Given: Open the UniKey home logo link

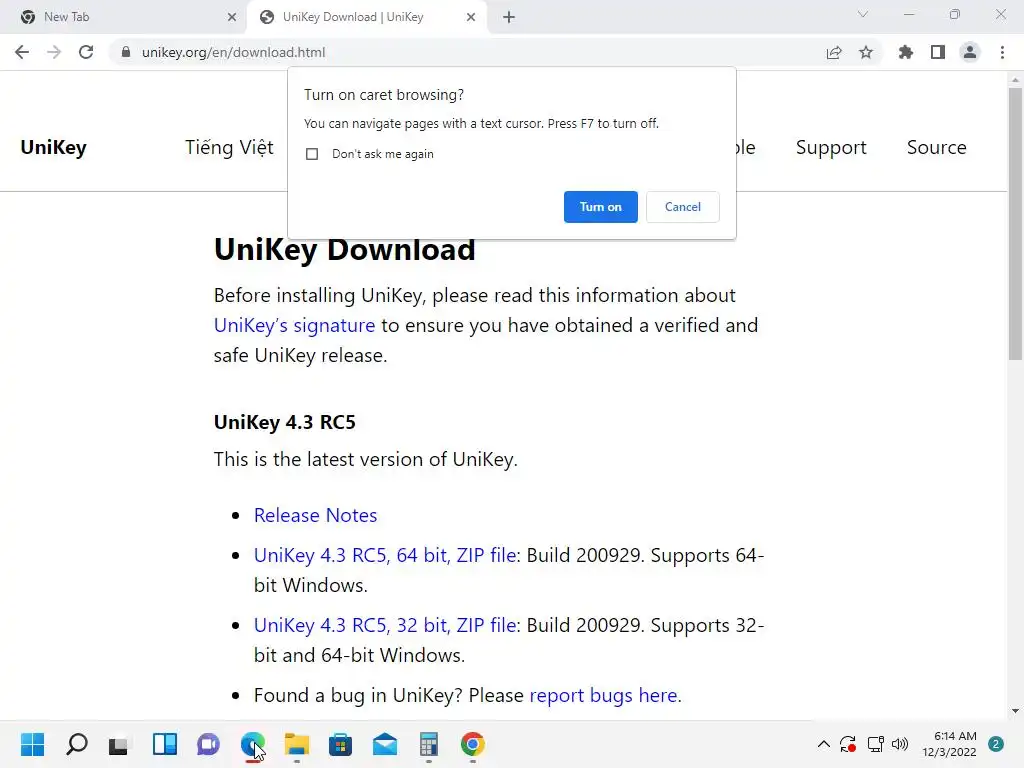Looking at the screenshot, I should (54, 148).
